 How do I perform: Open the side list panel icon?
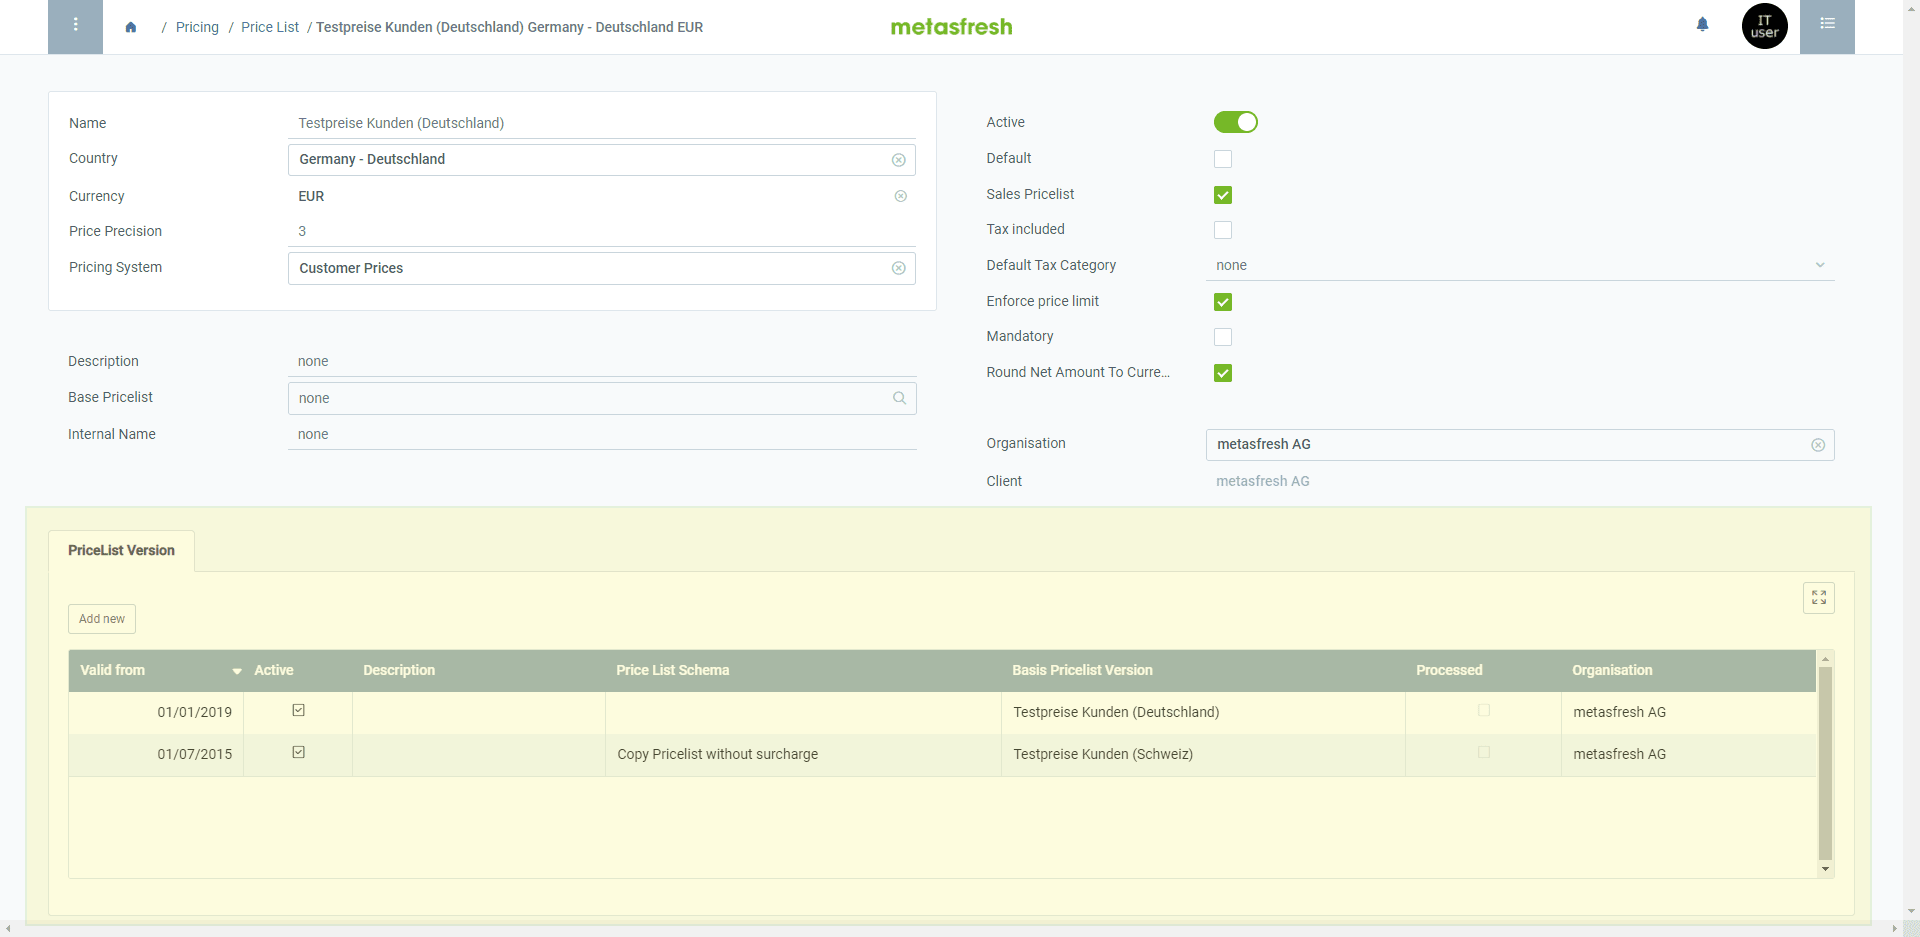1827,26
